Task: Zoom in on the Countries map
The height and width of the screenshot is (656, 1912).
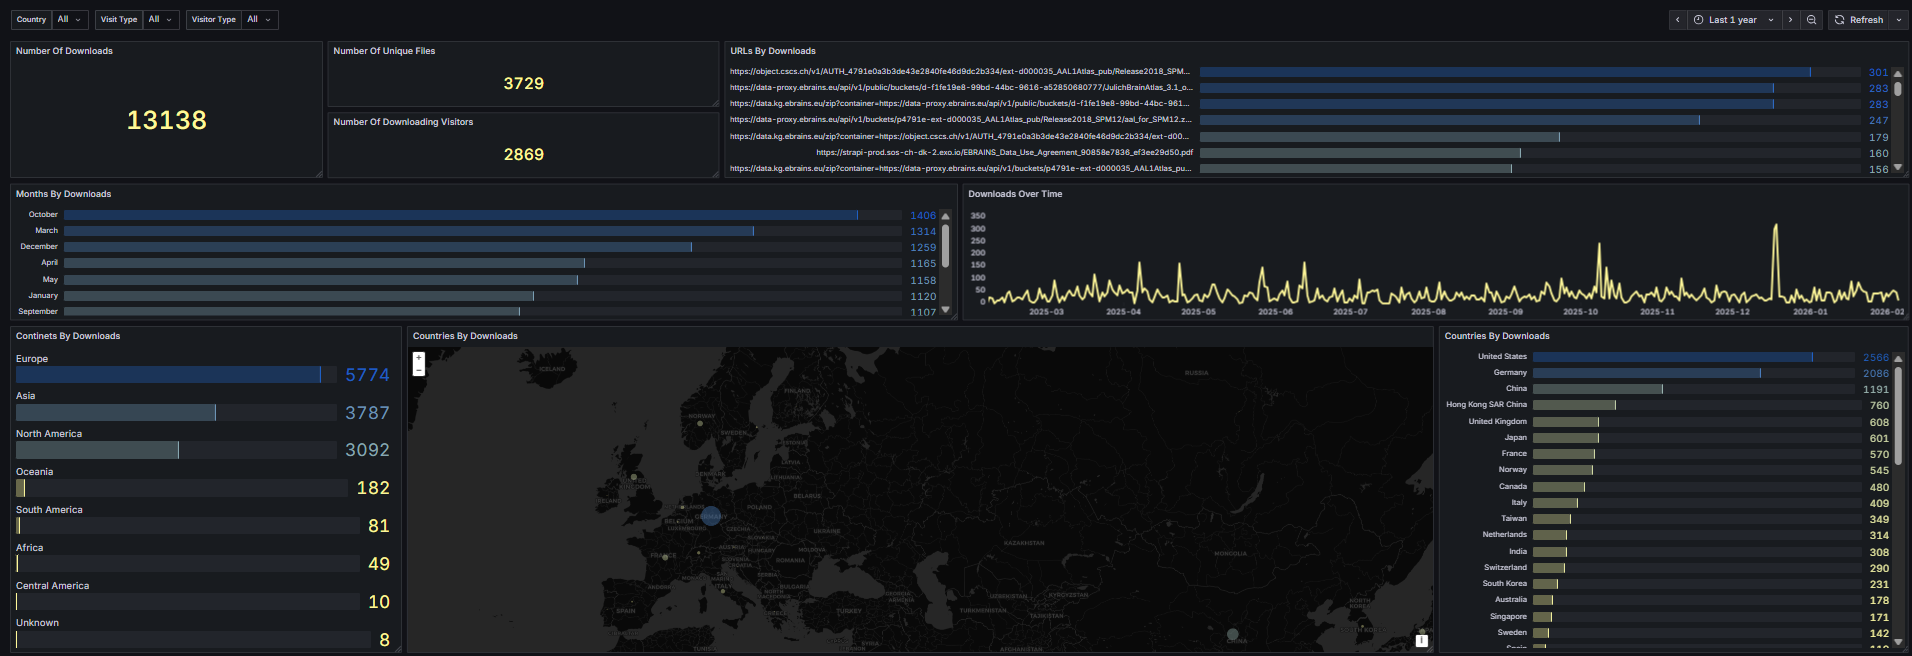Action: coord(419,358)
